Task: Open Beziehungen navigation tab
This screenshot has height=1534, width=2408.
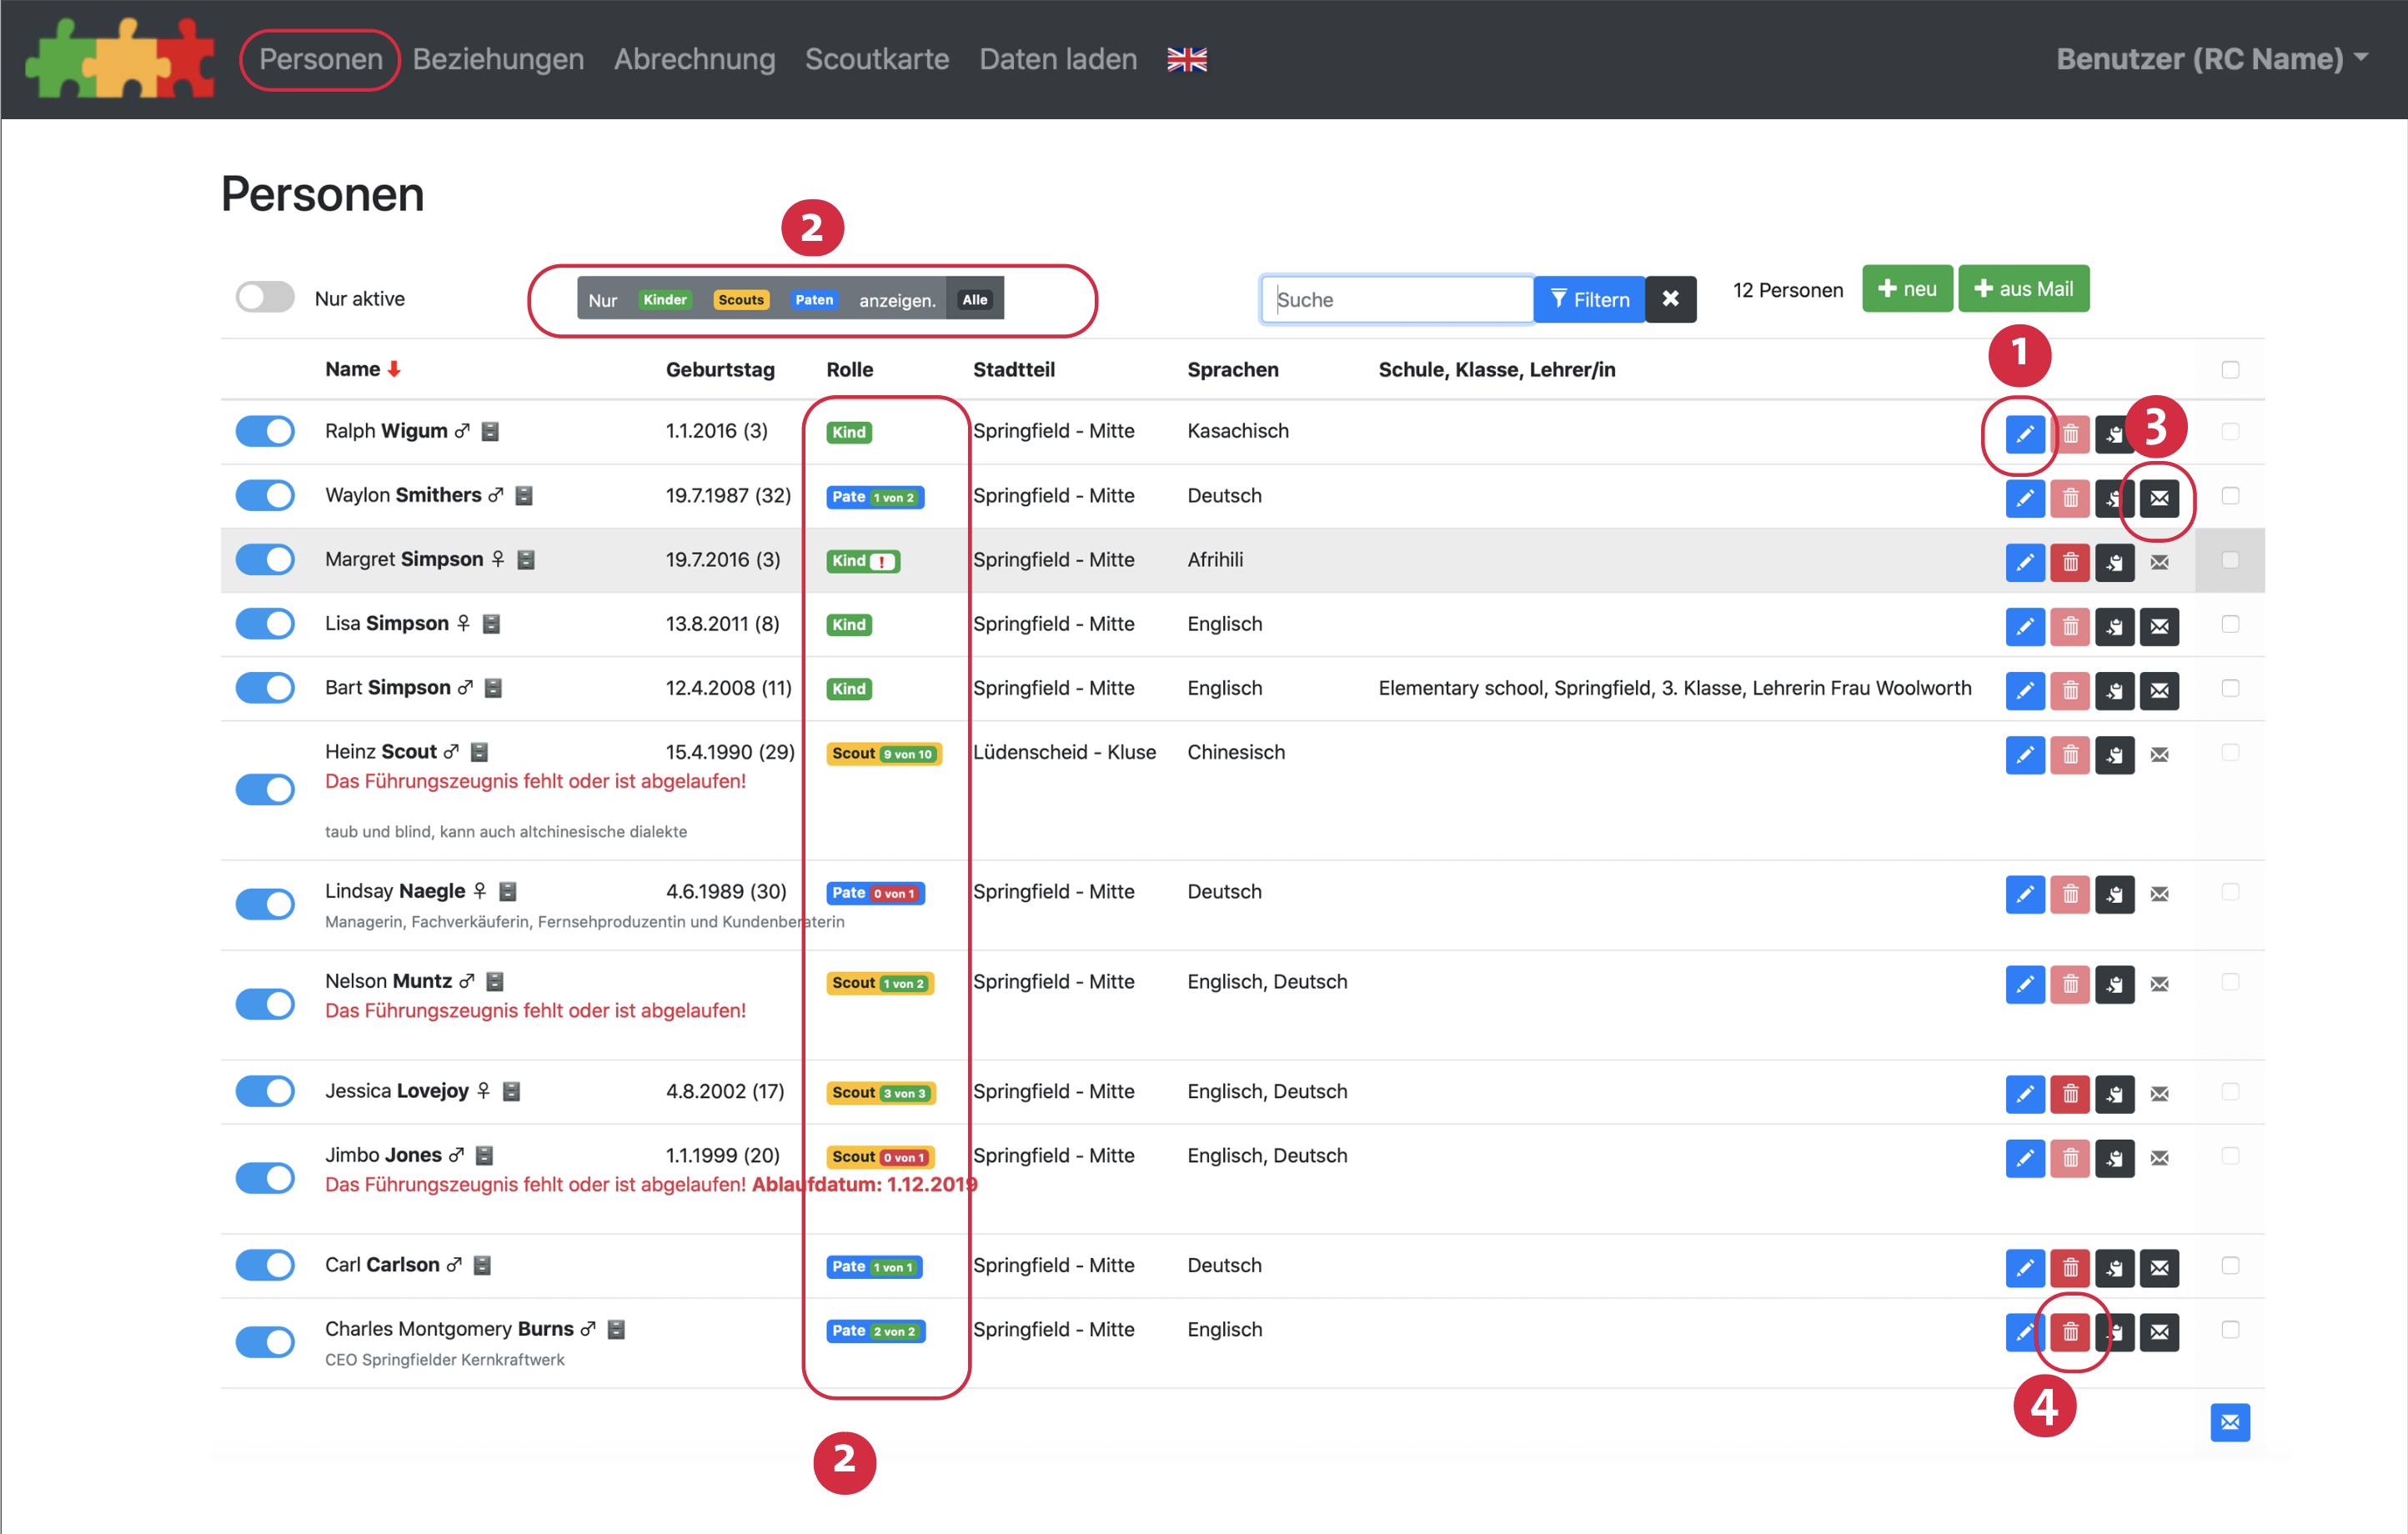Action: (x=498, y=59)
